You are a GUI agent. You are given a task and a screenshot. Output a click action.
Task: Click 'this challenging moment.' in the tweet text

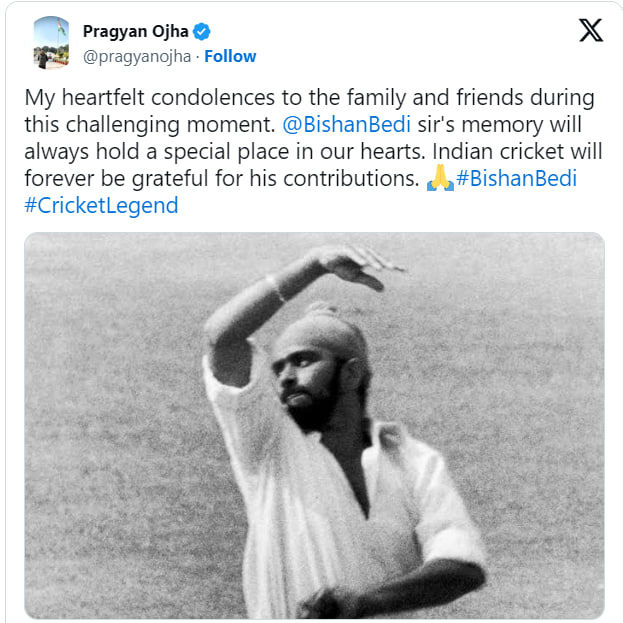point(150,125)
